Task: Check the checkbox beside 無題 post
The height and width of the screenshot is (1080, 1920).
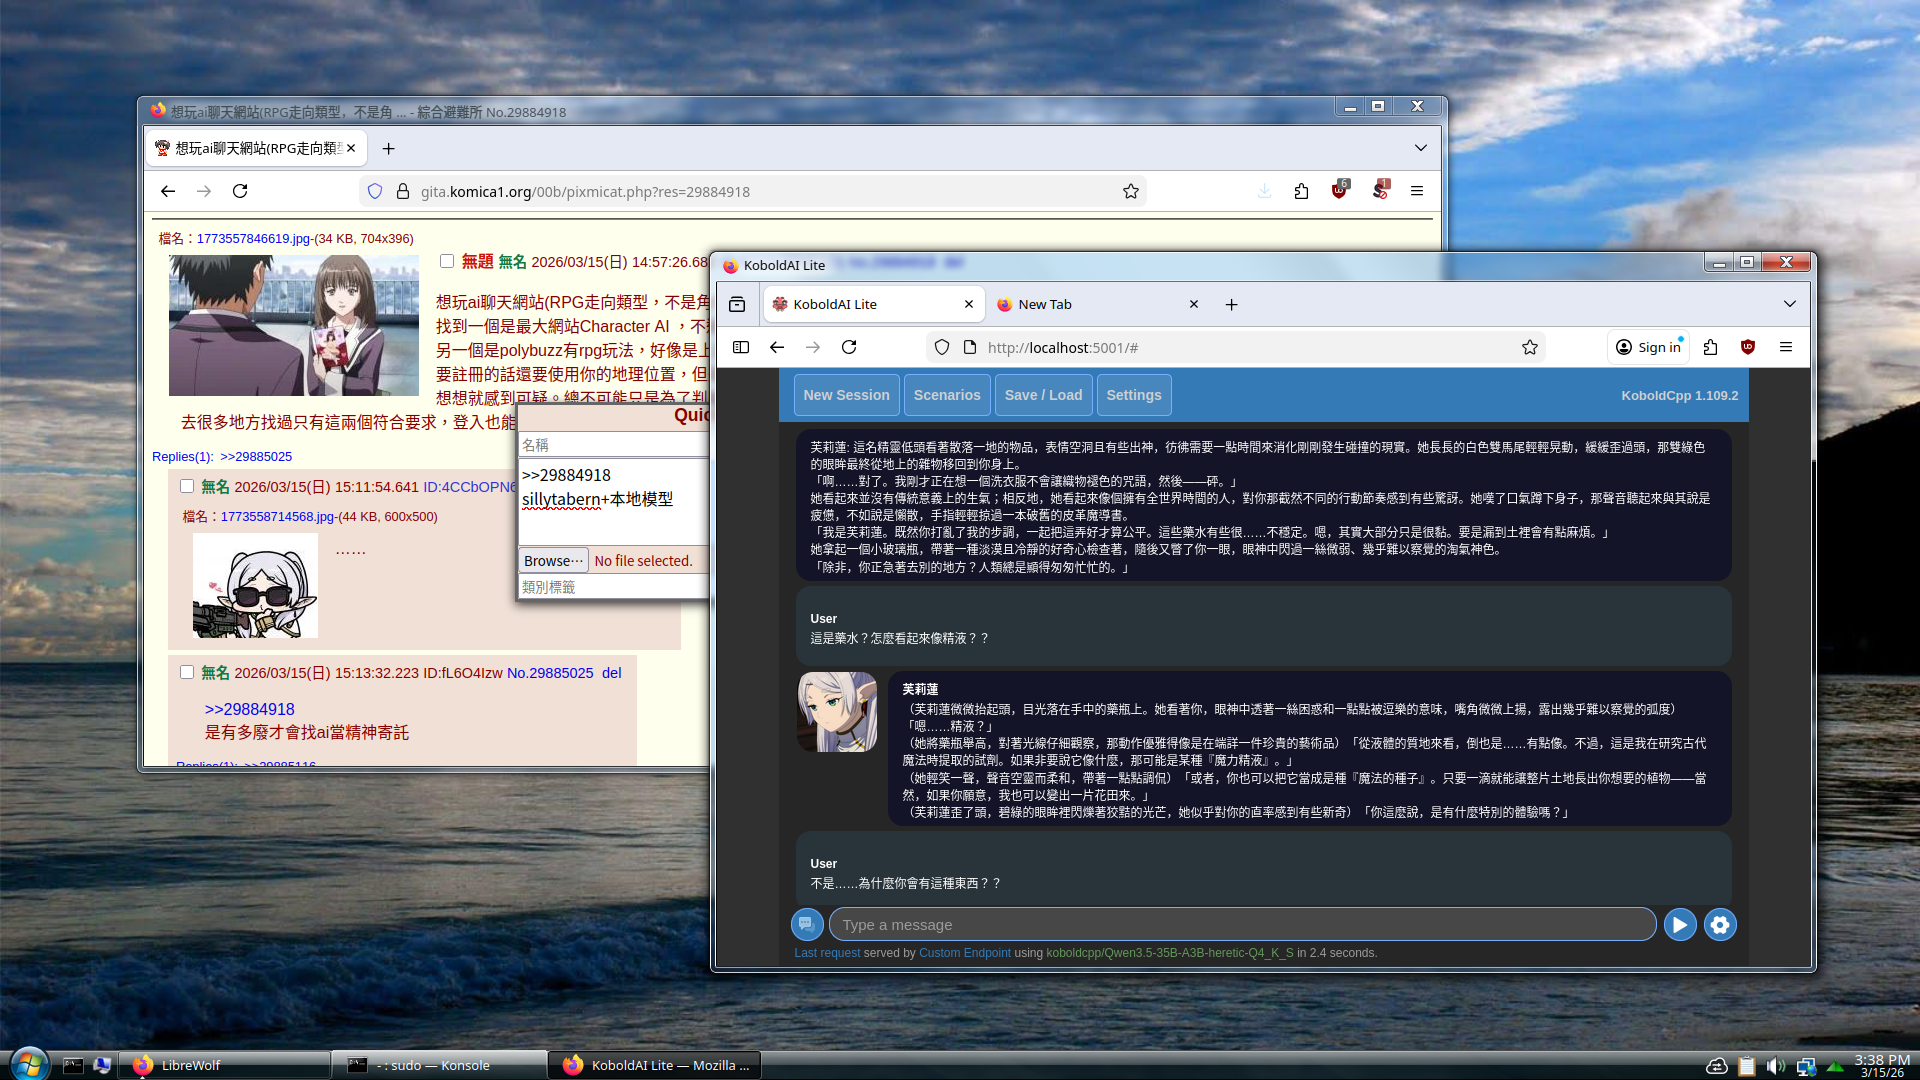Action: (447, 261)
